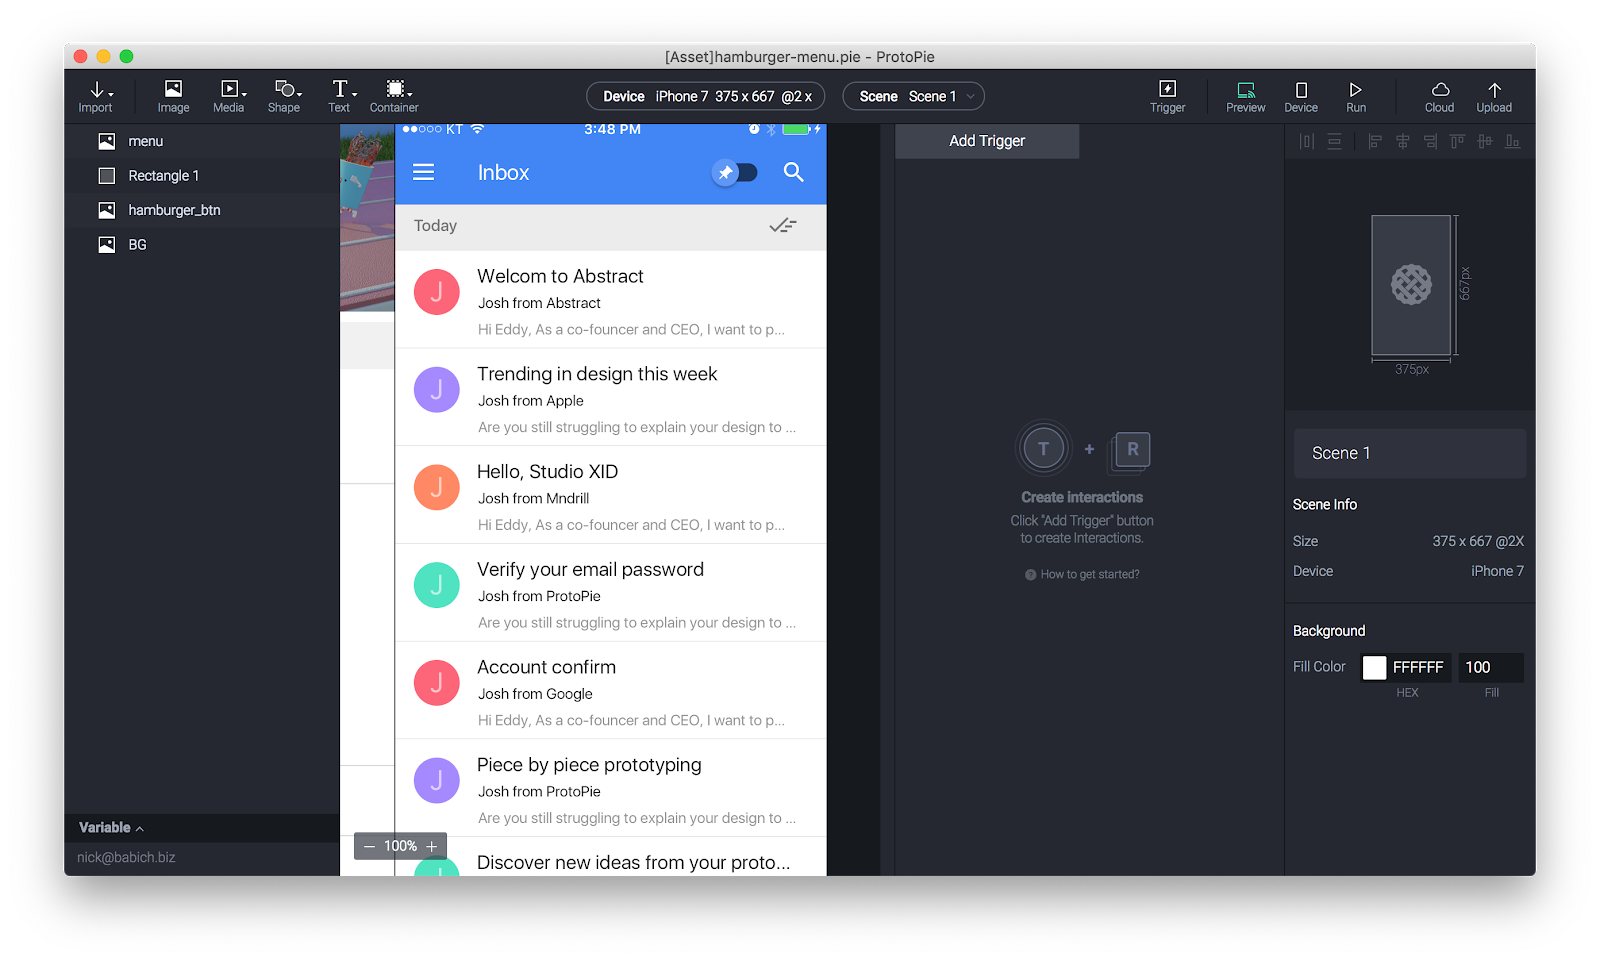Open the Verify your email password email
Image resolution: width=1600 pixels, height=961 pixels.
coord(611,593)
